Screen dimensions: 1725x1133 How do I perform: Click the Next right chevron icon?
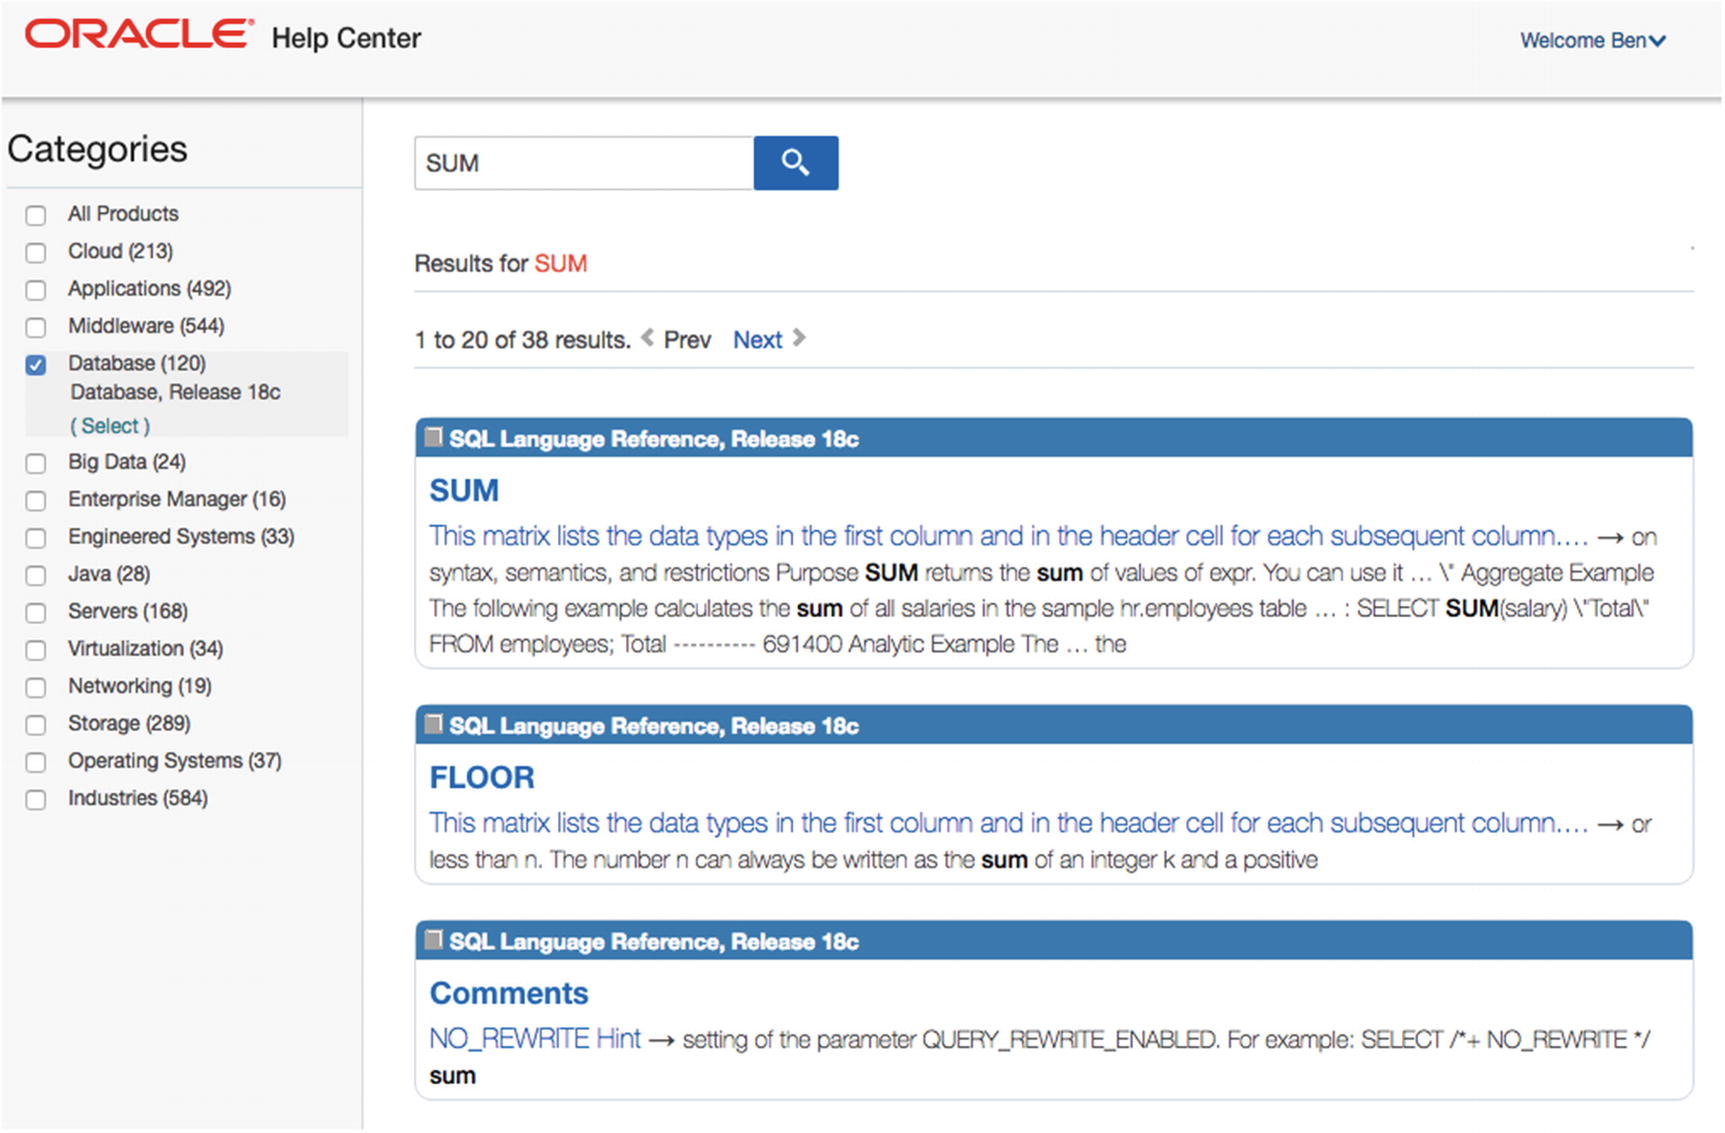[x=799, y=338]
